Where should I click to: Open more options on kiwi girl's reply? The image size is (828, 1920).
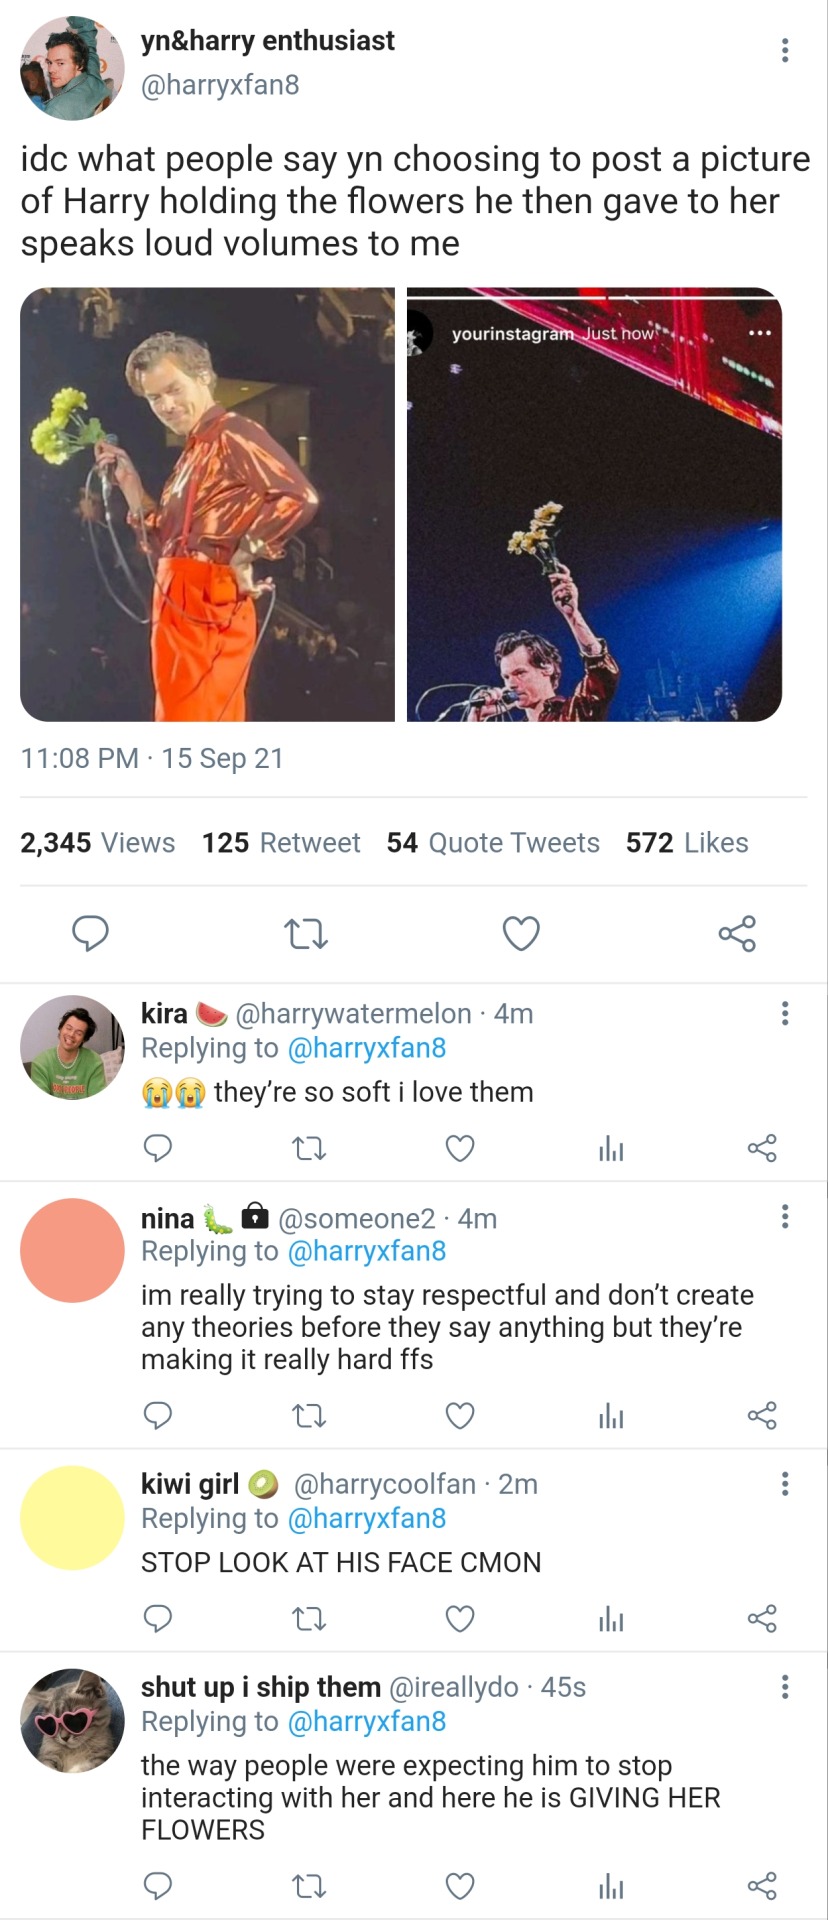785,1483
